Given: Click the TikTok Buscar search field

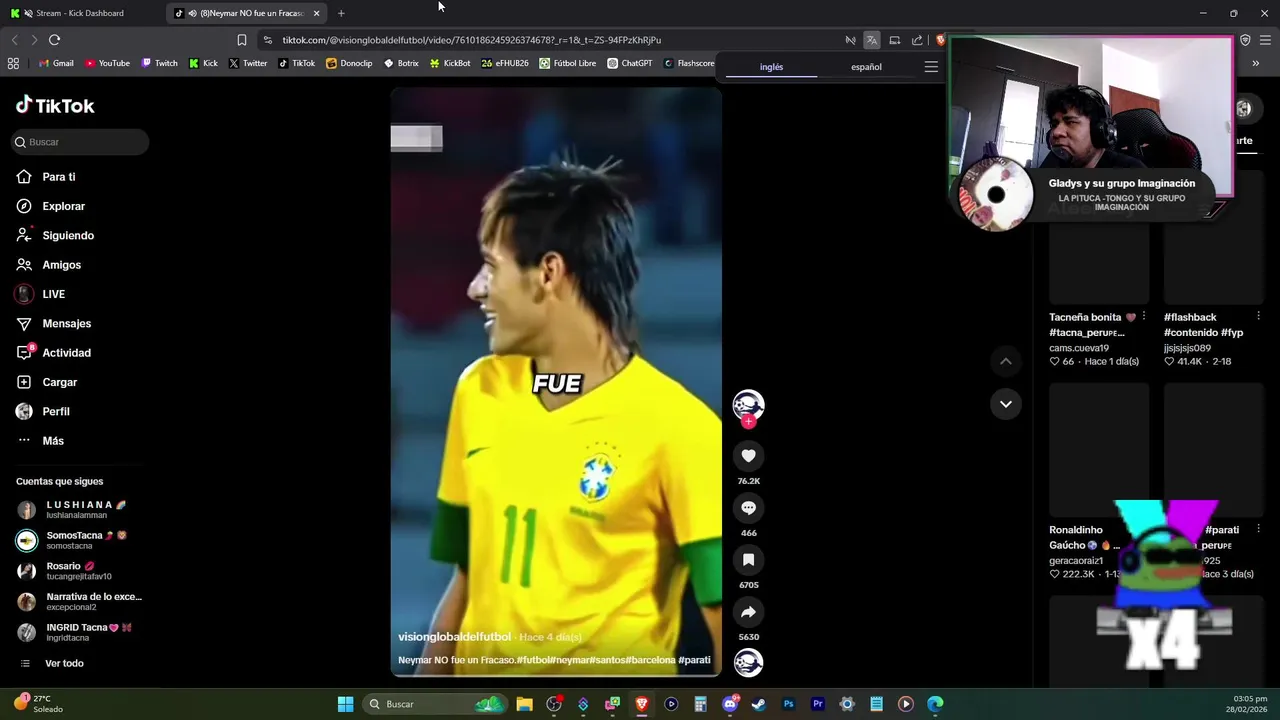Looking at the screenshot, I should coord(80,142).
